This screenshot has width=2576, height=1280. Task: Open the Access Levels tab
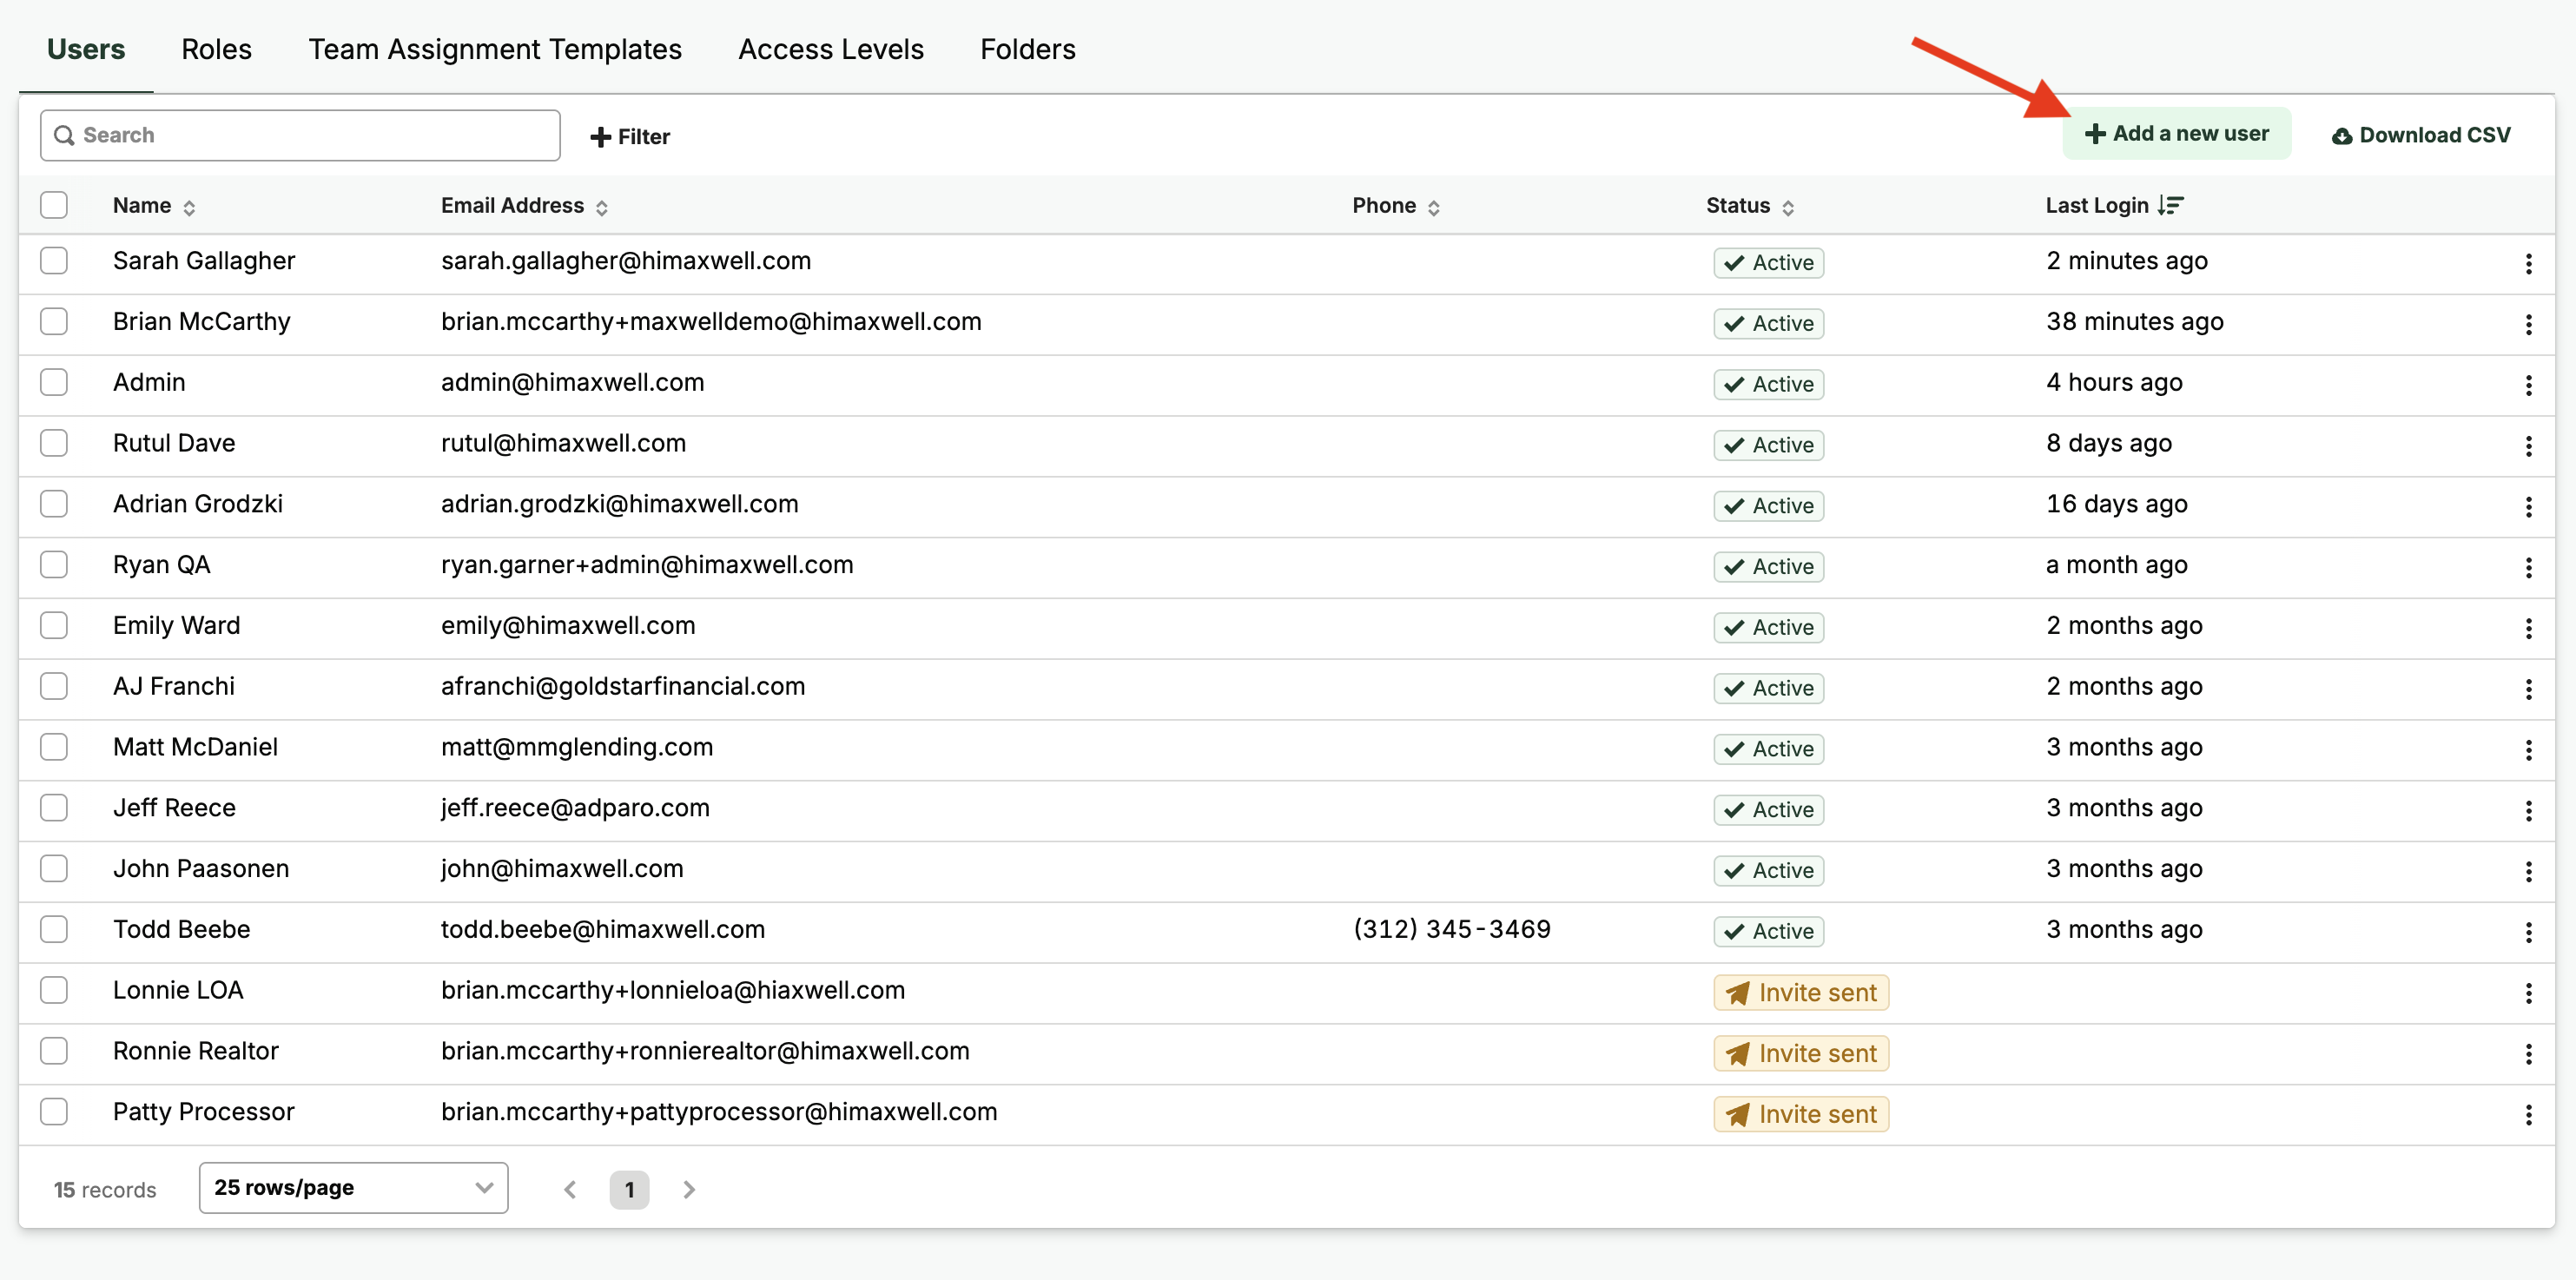click(x=830, y=49)
